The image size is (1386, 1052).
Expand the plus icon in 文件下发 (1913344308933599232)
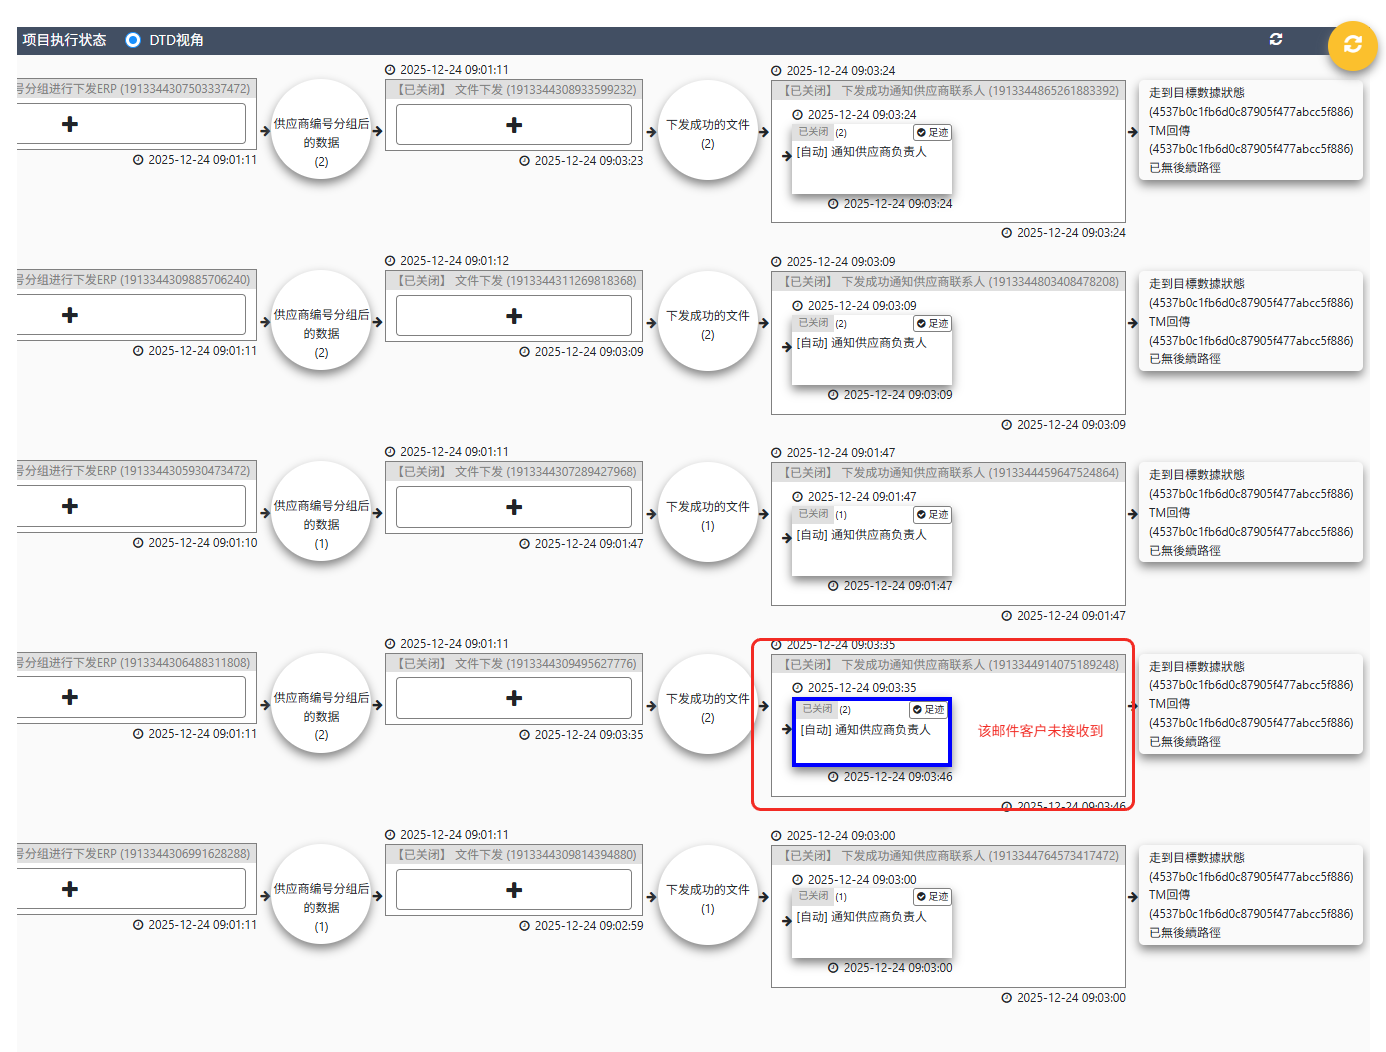(514, 125)
